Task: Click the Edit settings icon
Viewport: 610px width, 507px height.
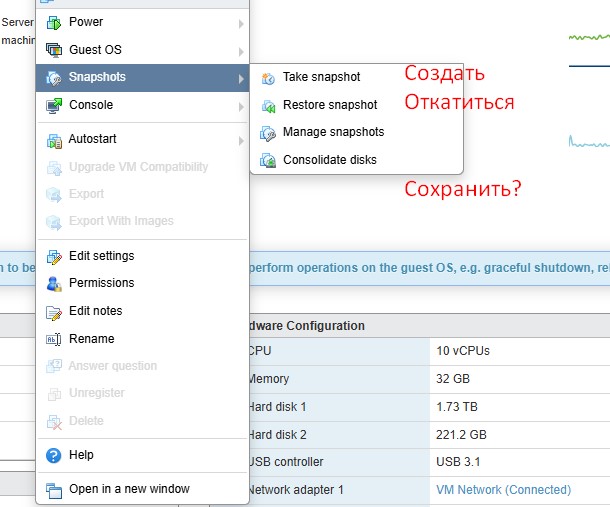Action: pyautogui.click(x=54, y=256)
